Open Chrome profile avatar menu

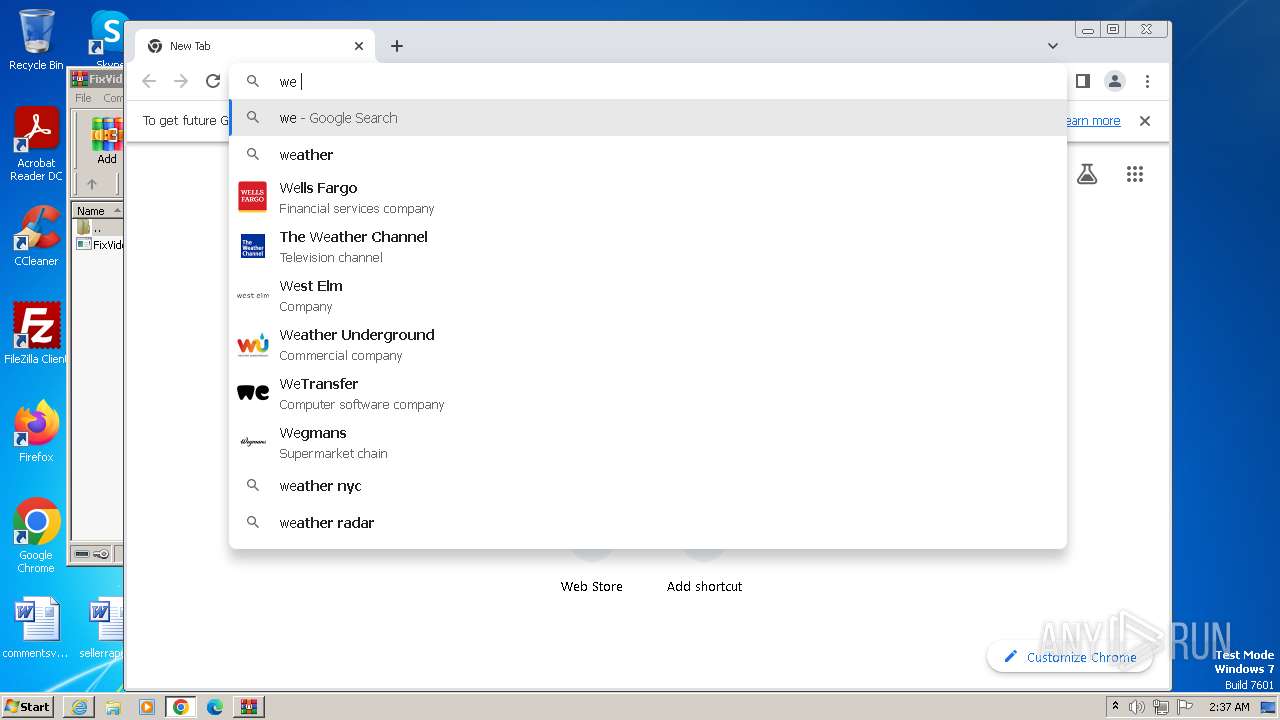[x=1115, y=81]
